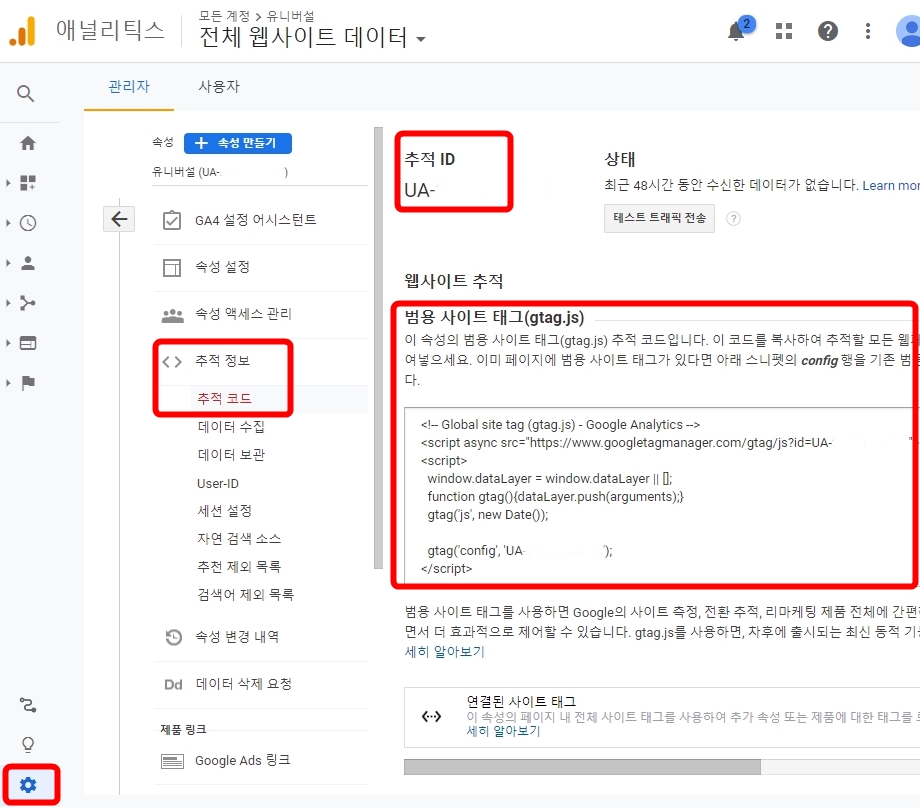Click the 추적 ID heading text
Image resolution: width=920 pixels, height=808 pixels.
click(x=429, y=160)
